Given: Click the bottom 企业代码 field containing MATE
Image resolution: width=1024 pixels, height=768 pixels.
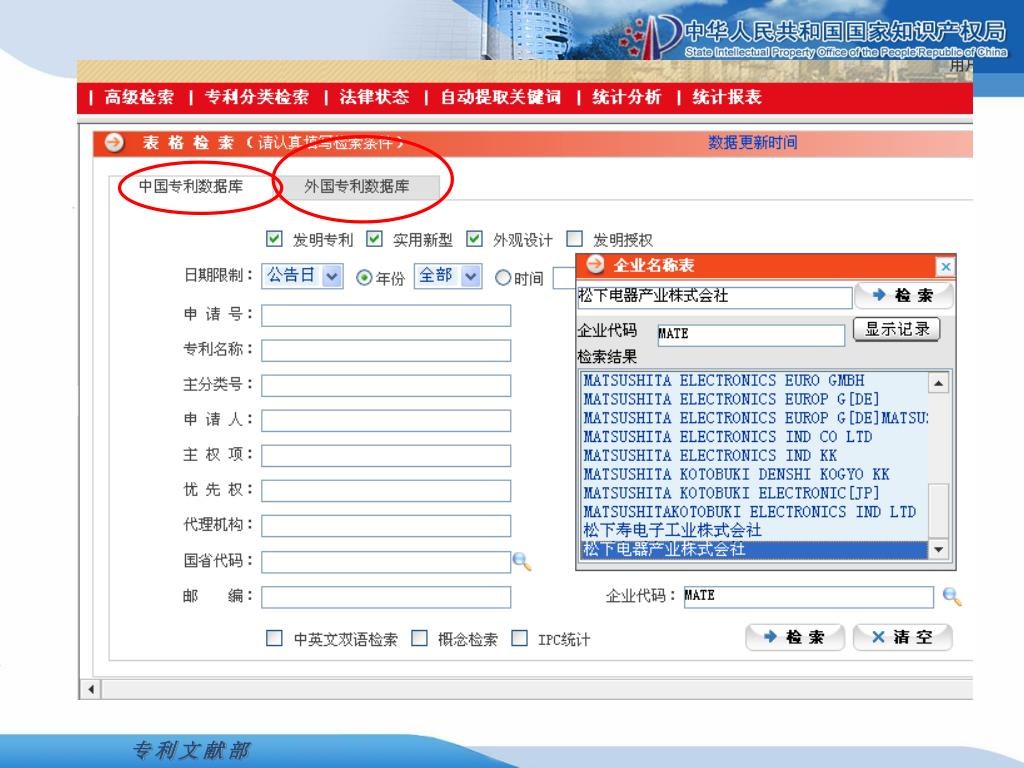Looking at the screenshot, I should pos(808,597).
